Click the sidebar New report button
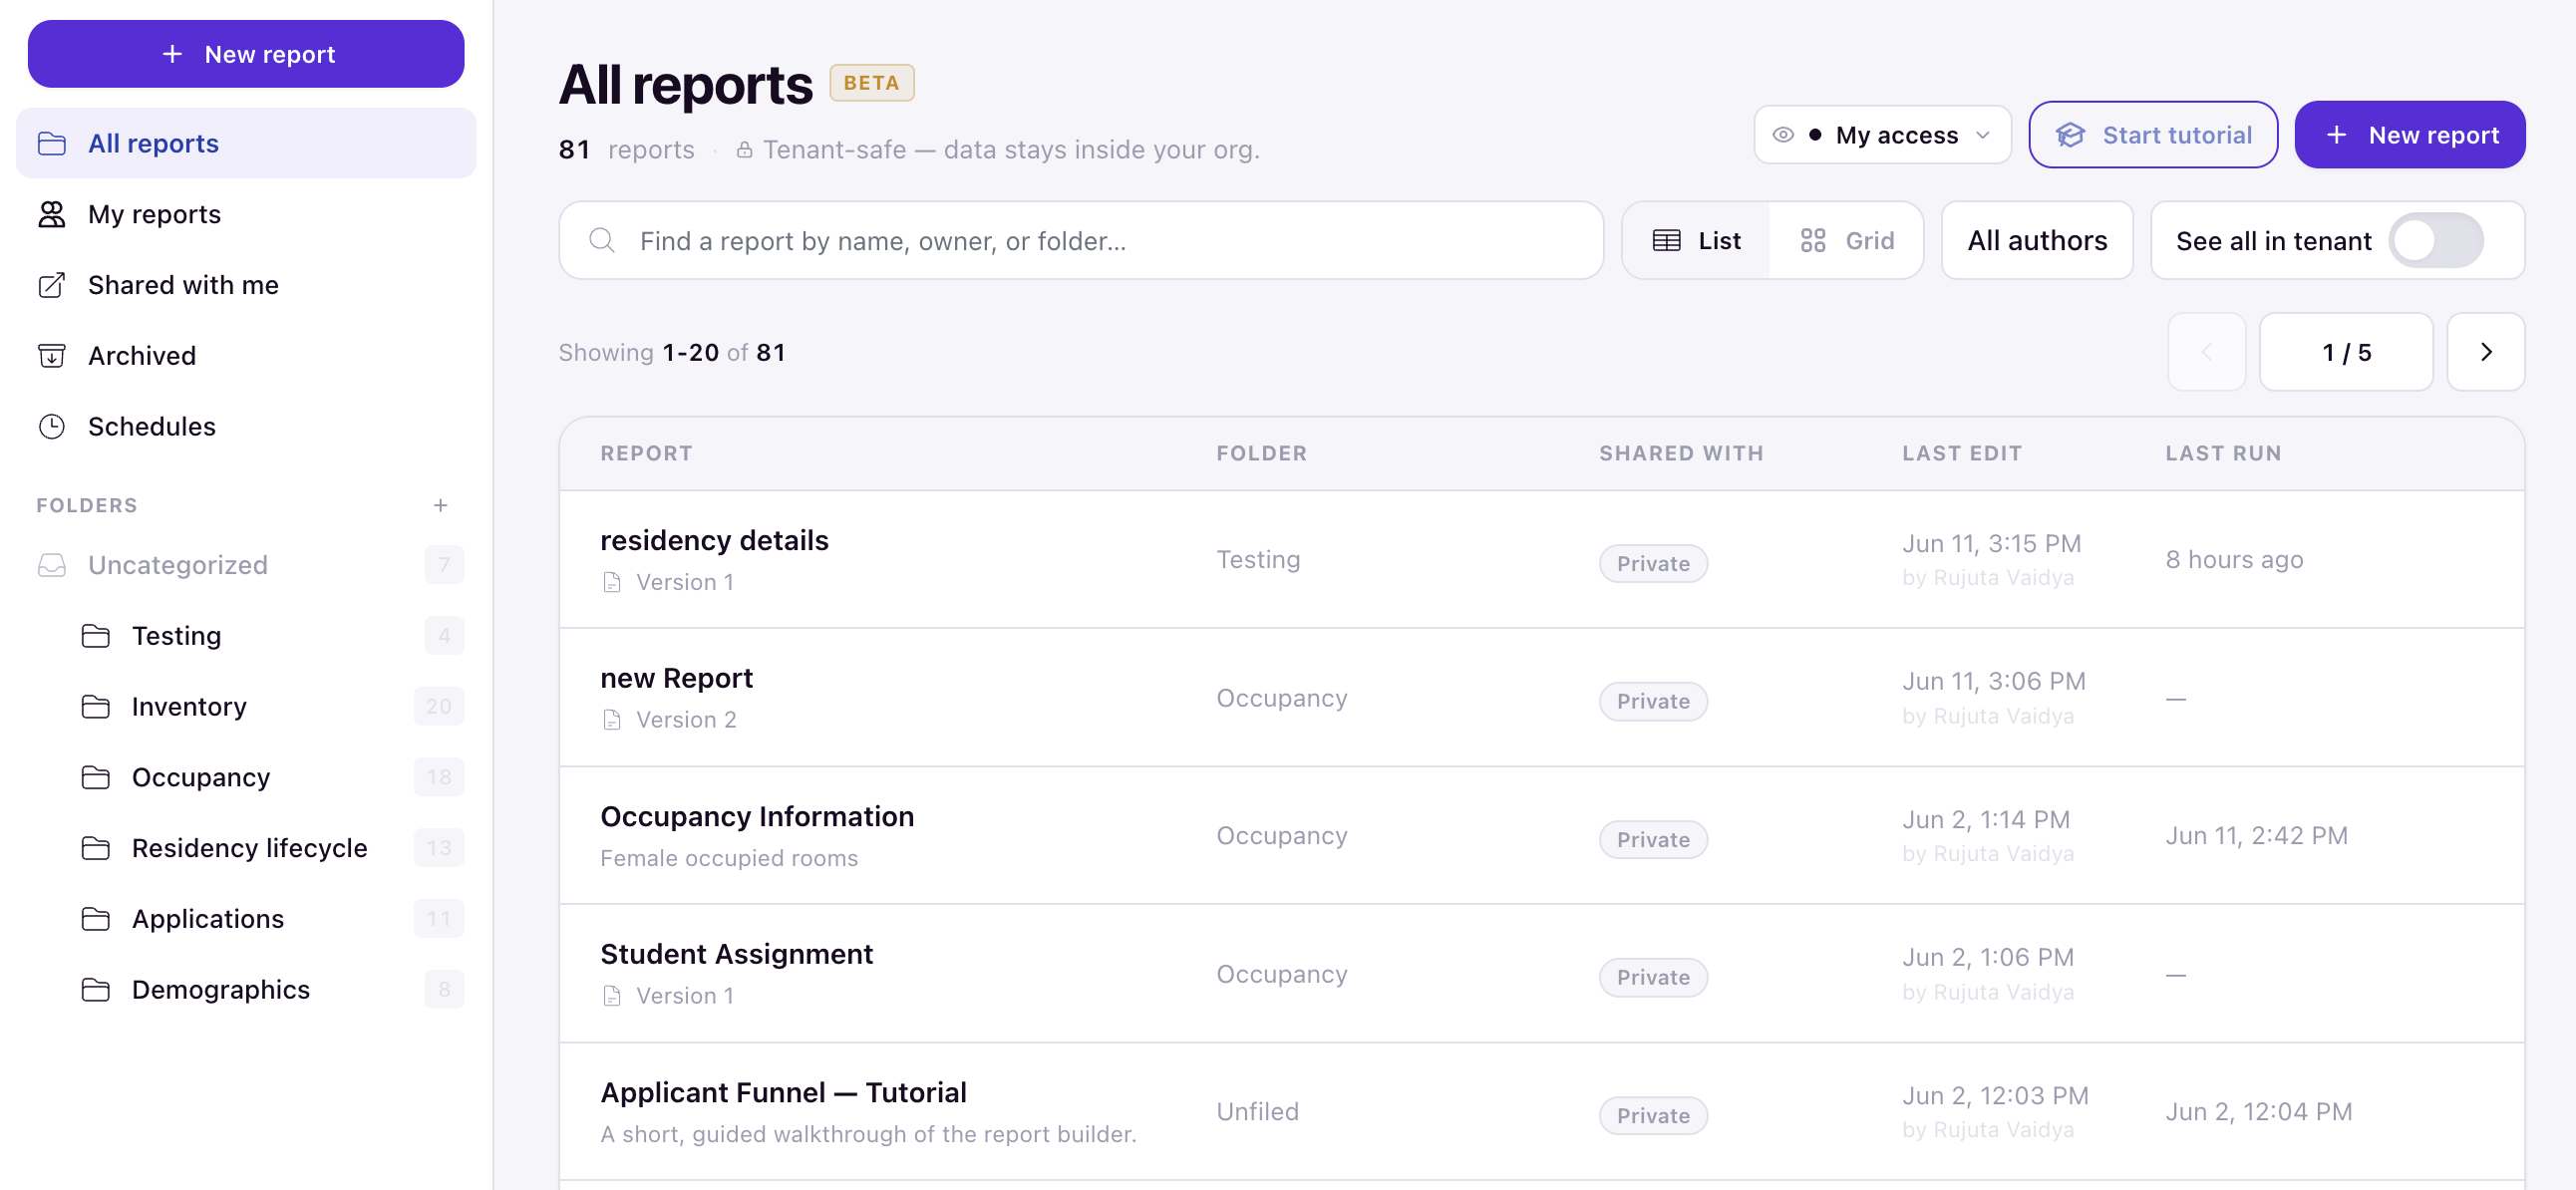 (246, 54)
